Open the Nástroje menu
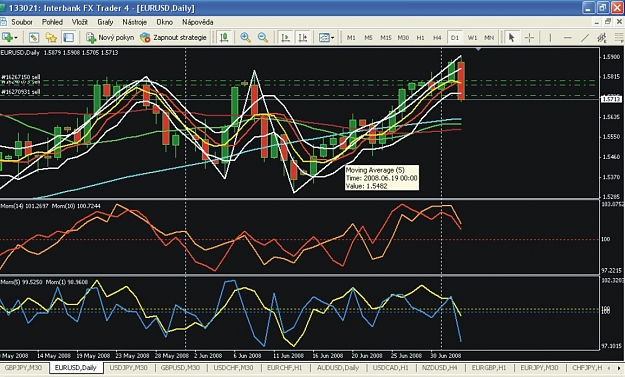The width and height of the screenshot is (625, 377). [x=134, y=22]
